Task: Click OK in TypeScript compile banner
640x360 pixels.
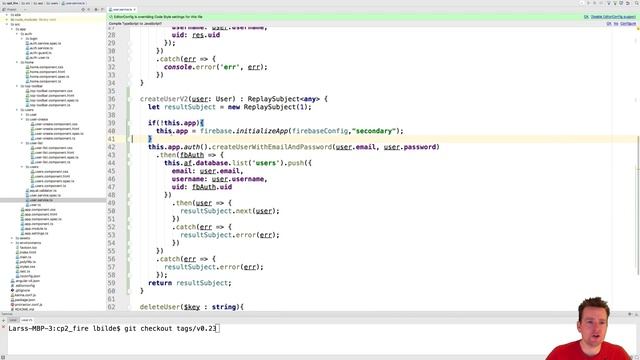Action: pyautogui.click(x=609, y=24)
